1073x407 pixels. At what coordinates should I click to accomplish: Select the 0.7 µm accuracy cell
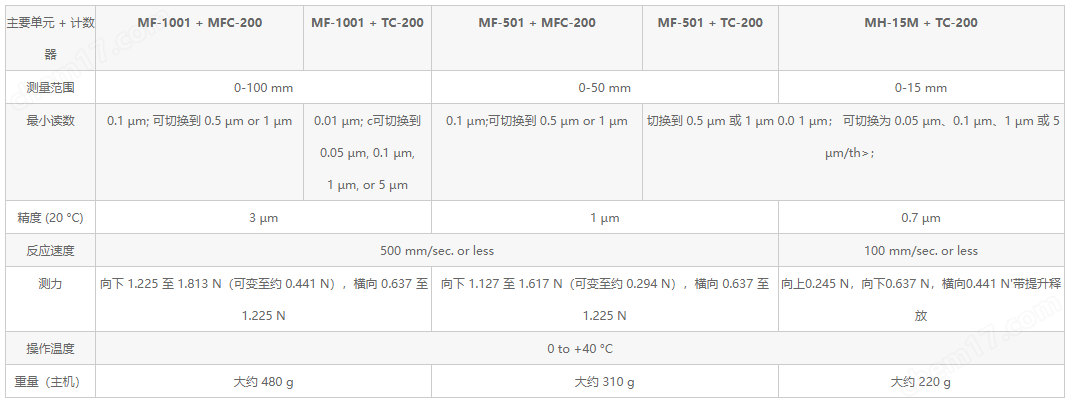coord(921,218)
